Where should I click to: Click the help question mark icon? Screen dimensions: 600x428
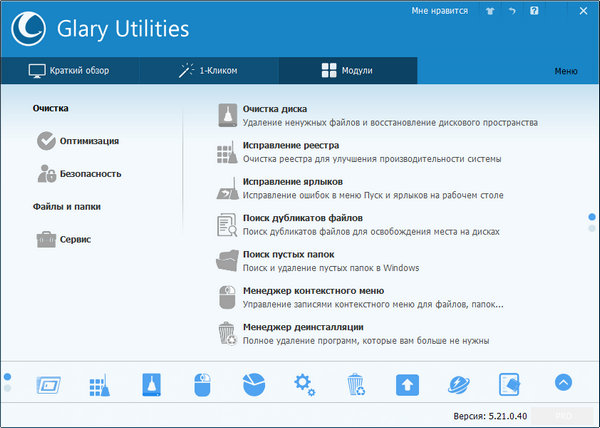534,12
